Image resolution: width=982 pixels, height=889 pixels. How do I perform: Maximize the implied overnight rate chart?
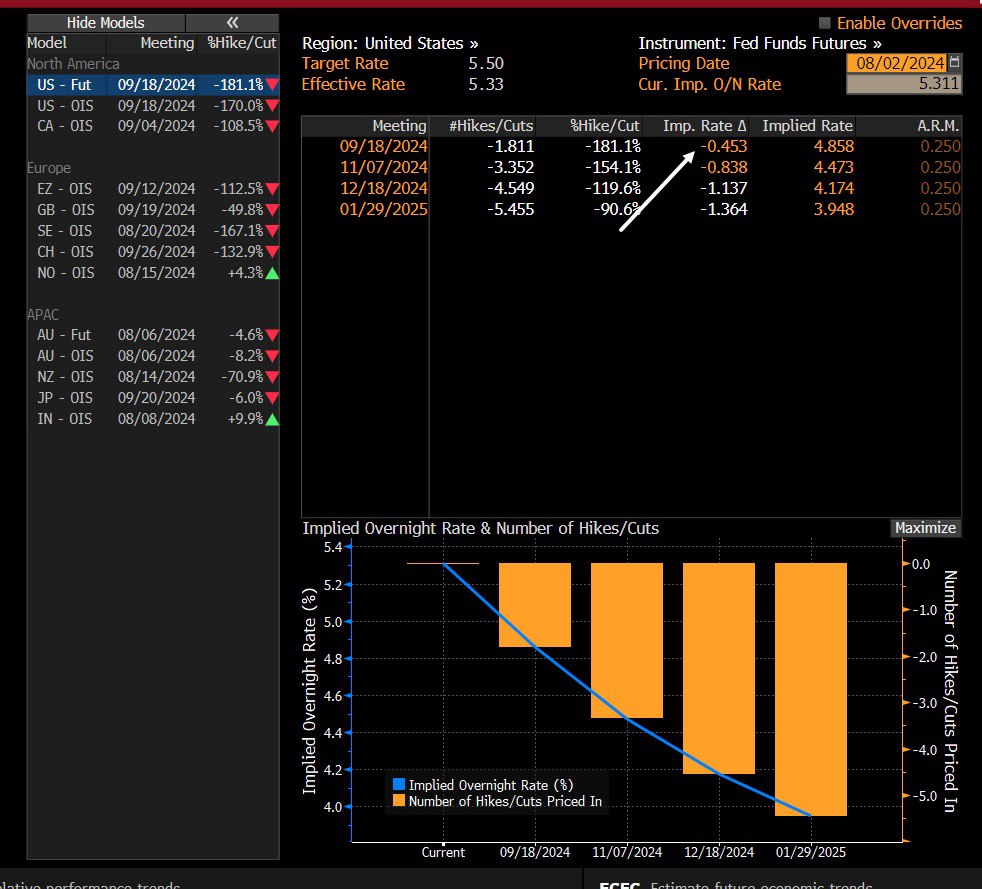click(x=925, y=528)
